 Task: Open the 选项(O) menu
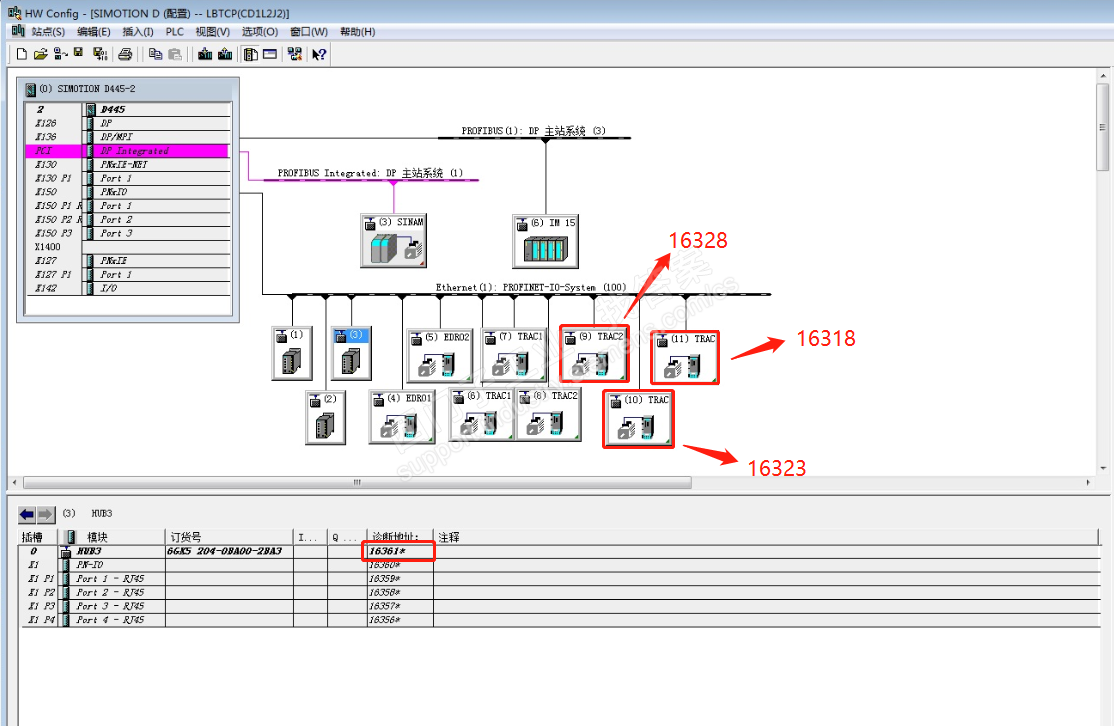[260, 32]
